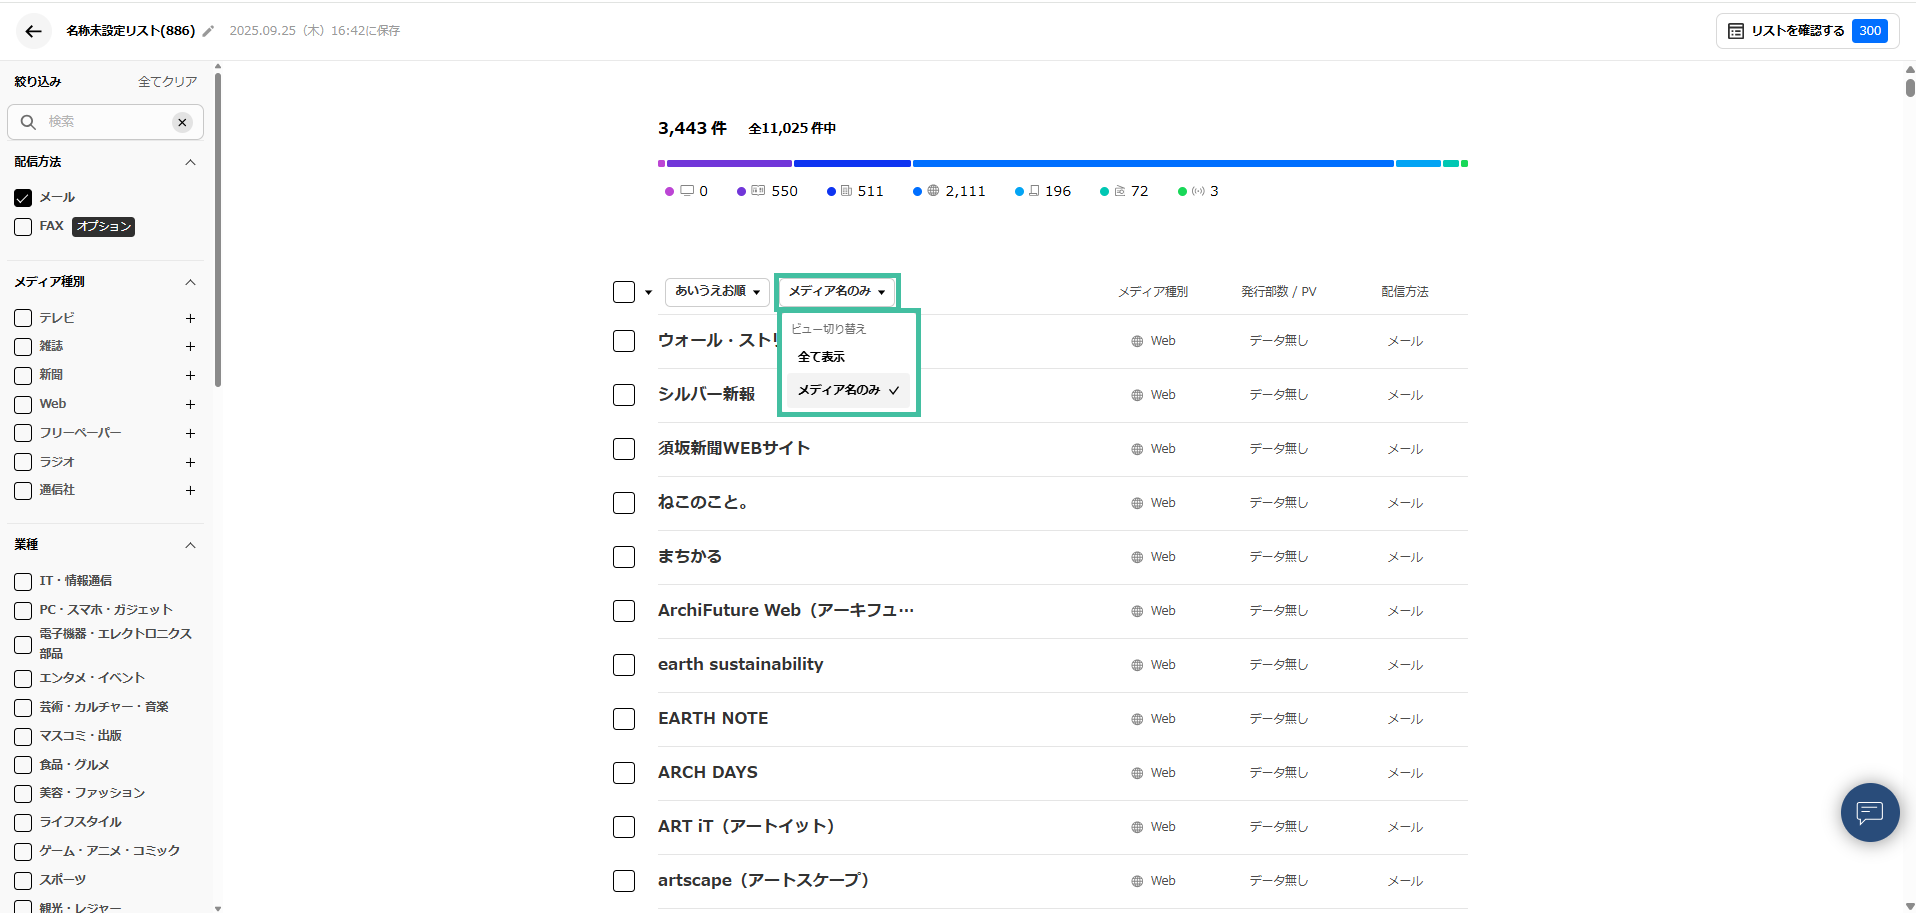
Task: Click 全てクリア to reset filters
Action: coord(167,81)
